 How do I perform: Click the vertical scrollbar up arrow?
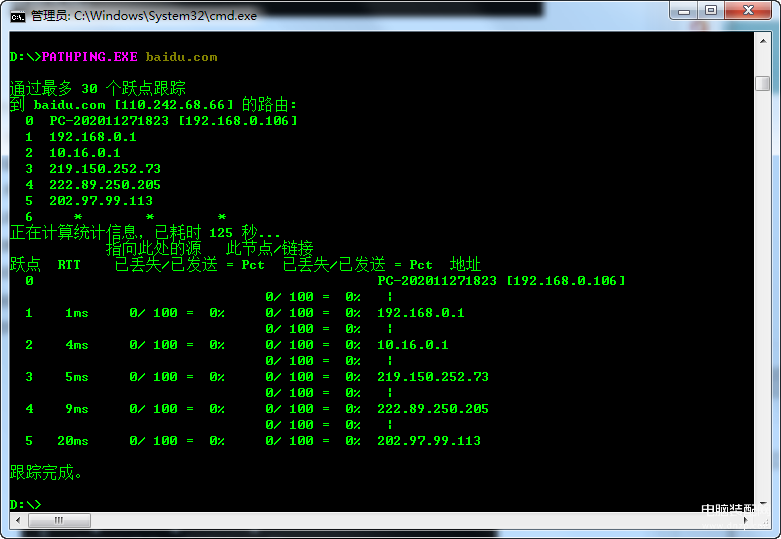coord(763,41)
